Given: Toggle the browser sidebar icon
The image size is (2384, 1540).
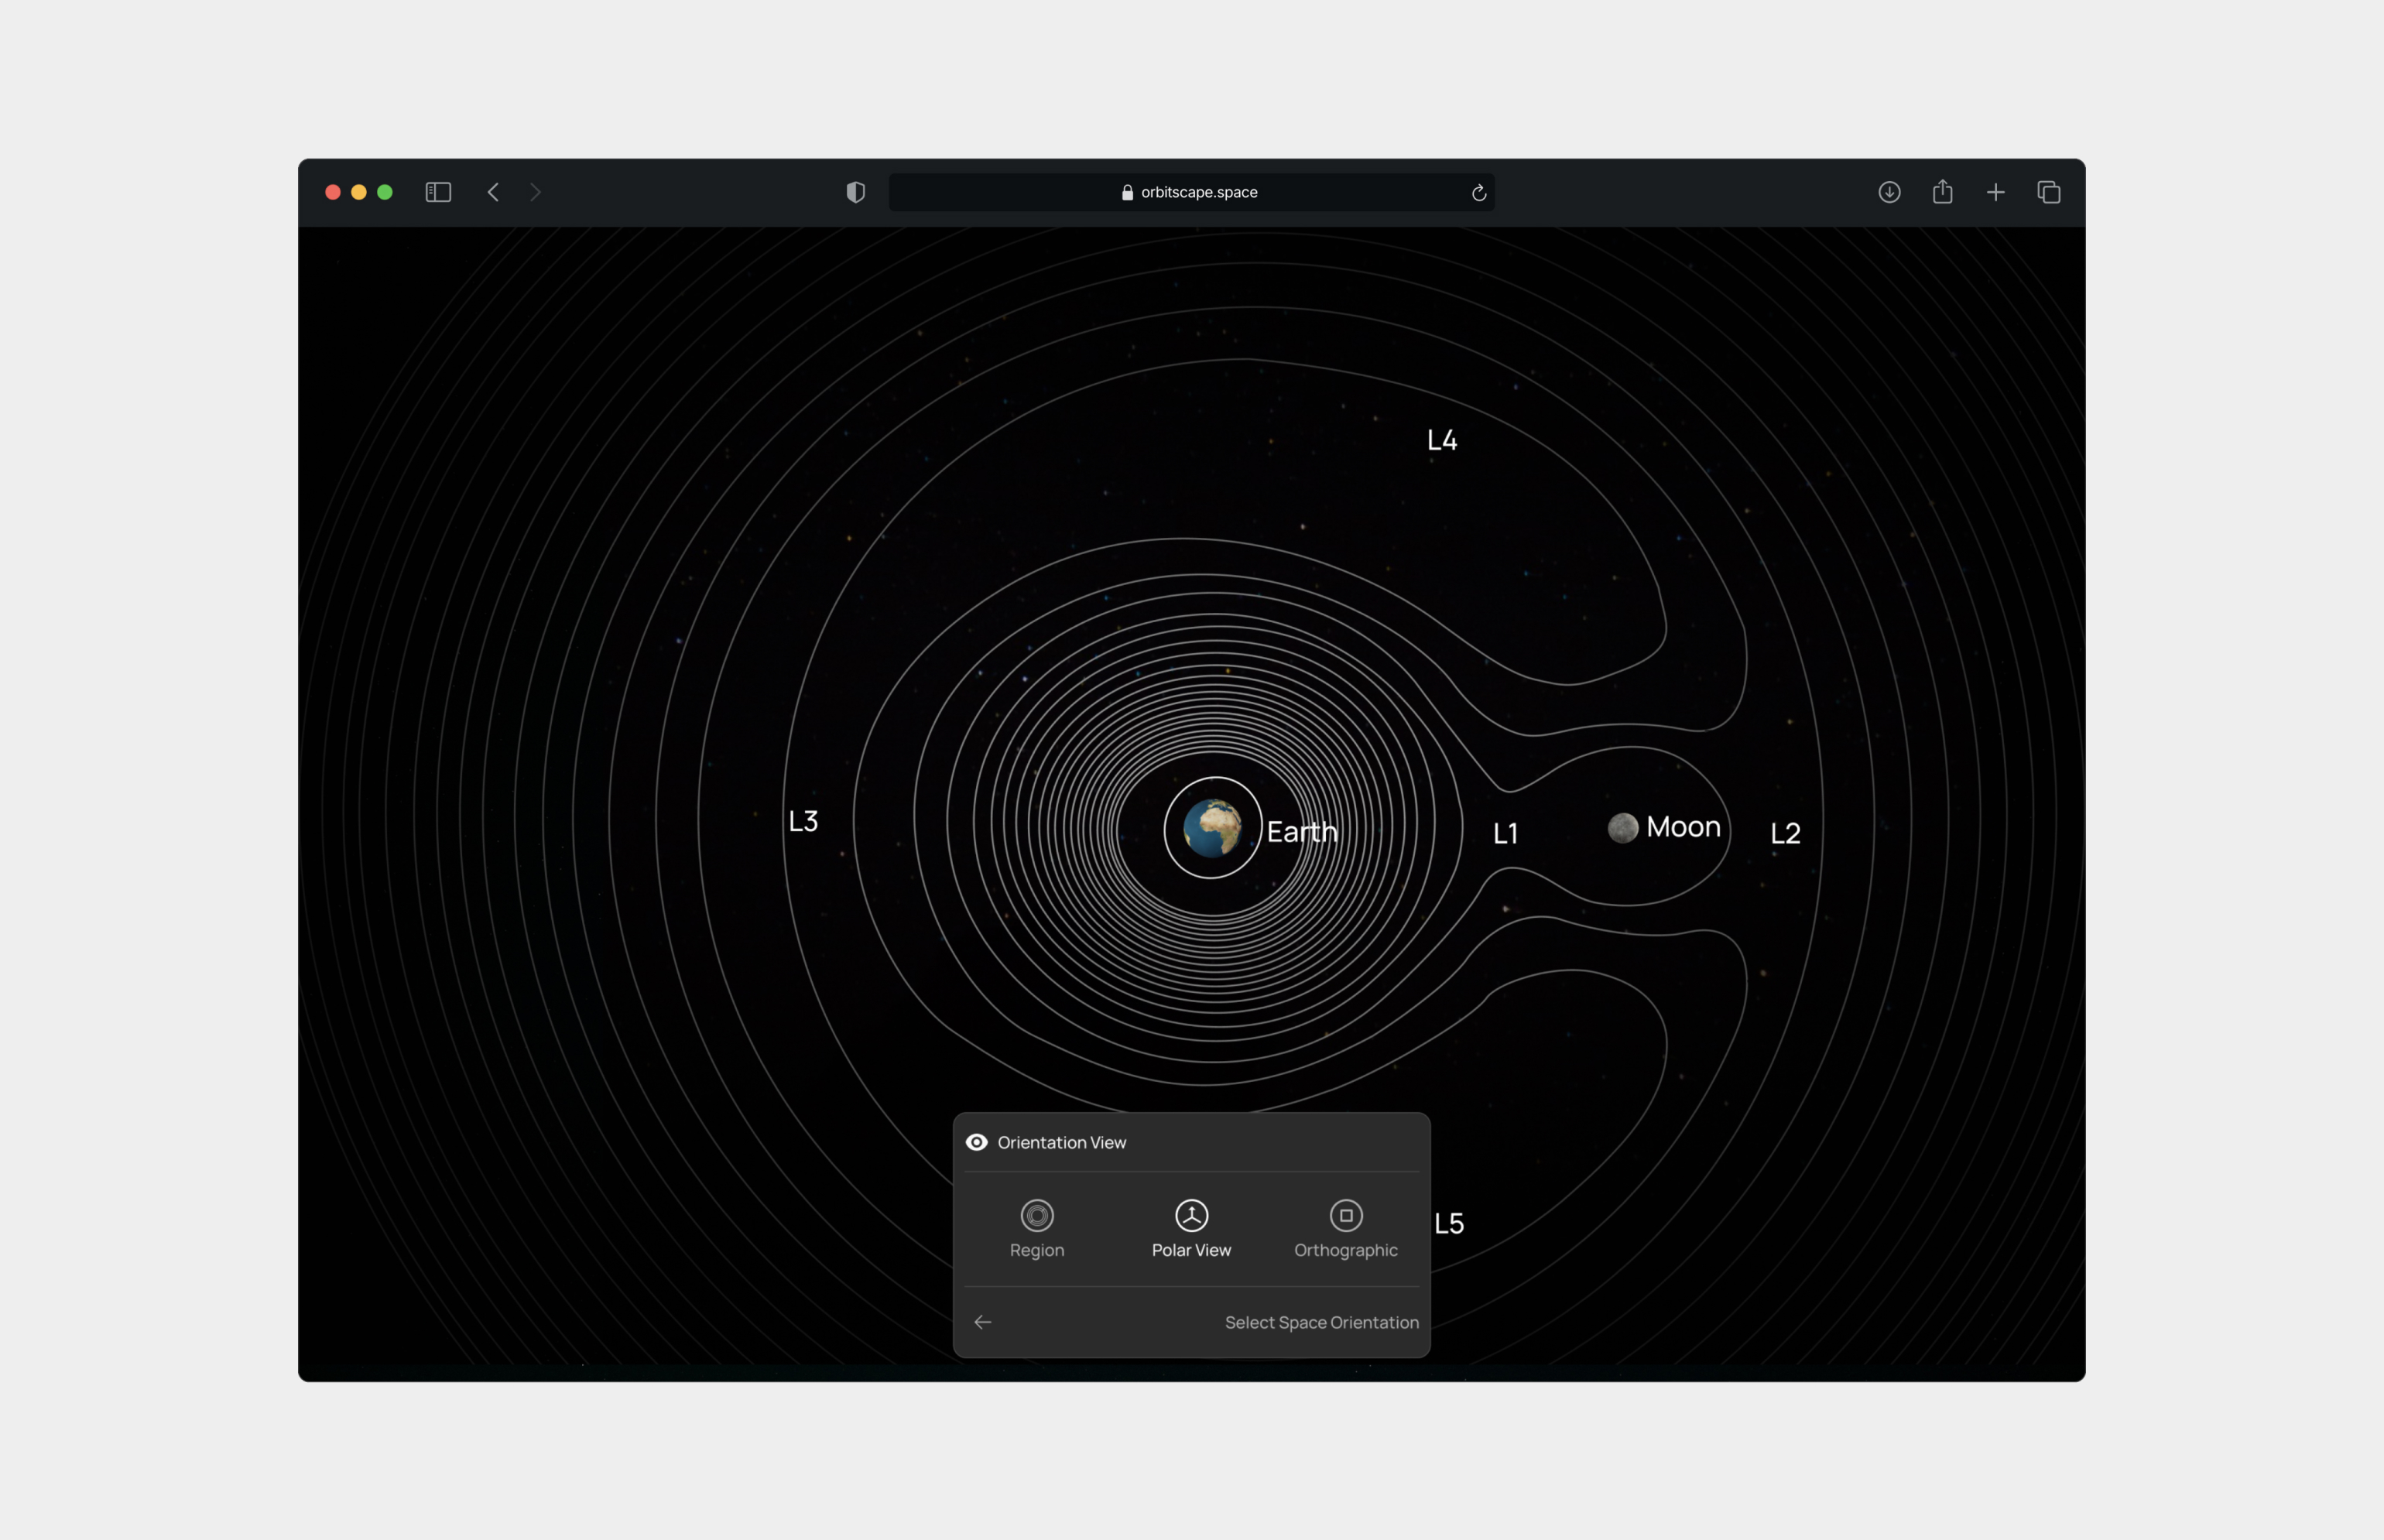Looking at the screenshot, I should 438,192.
